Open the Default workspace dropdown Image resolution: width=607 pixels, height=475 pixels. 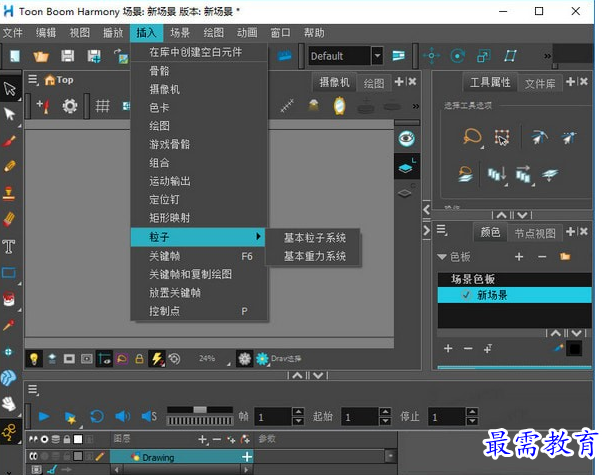(377, 56)
